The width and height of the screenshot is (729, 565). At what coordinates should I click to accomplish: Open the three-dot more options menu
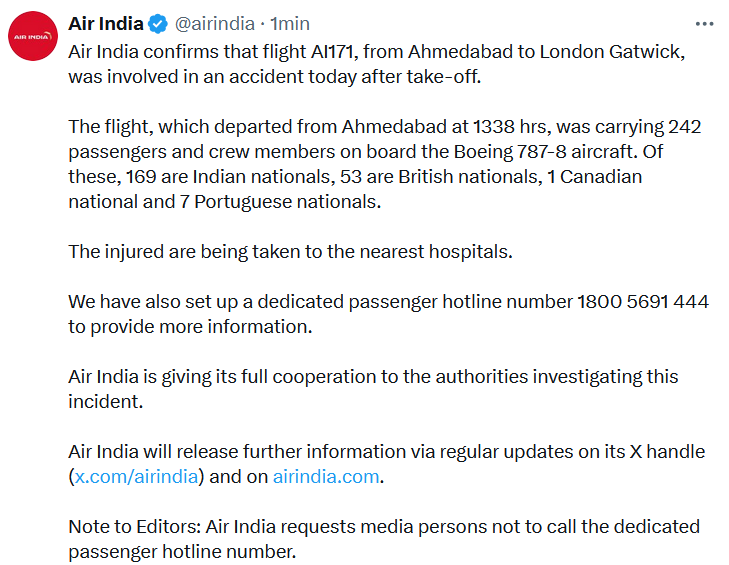[703, 24]
